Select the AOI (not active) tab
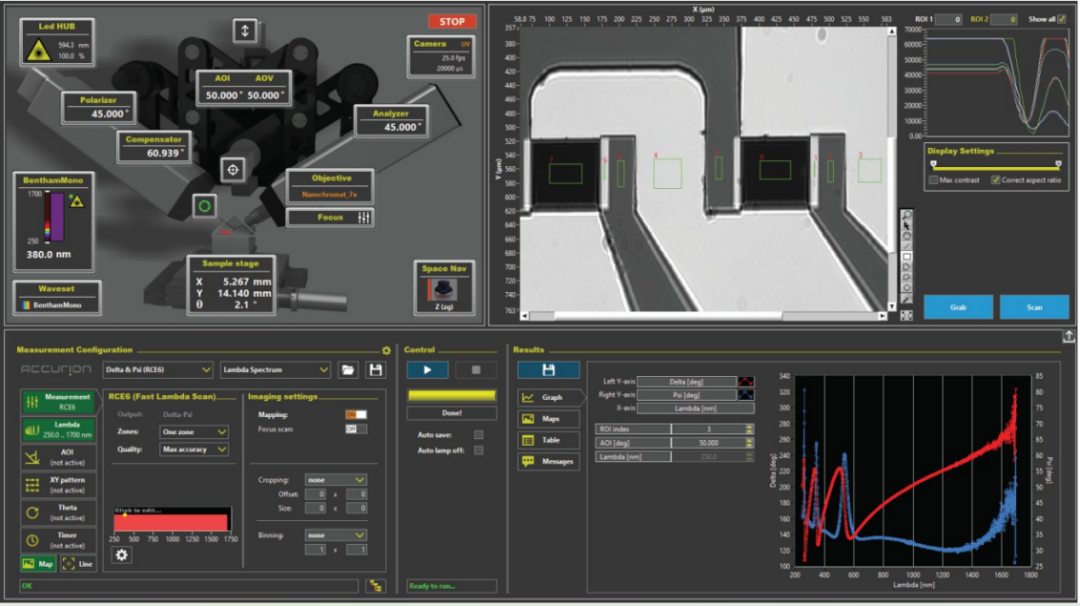This screenshot has height=606, width=1080. coord(59,457)
